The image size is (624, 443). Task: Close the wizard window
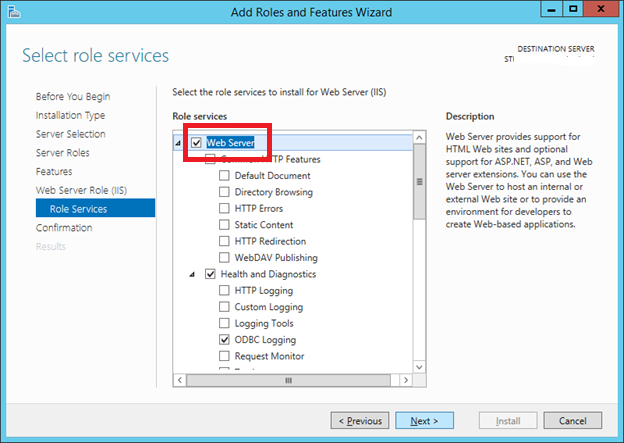coord(601,9)
